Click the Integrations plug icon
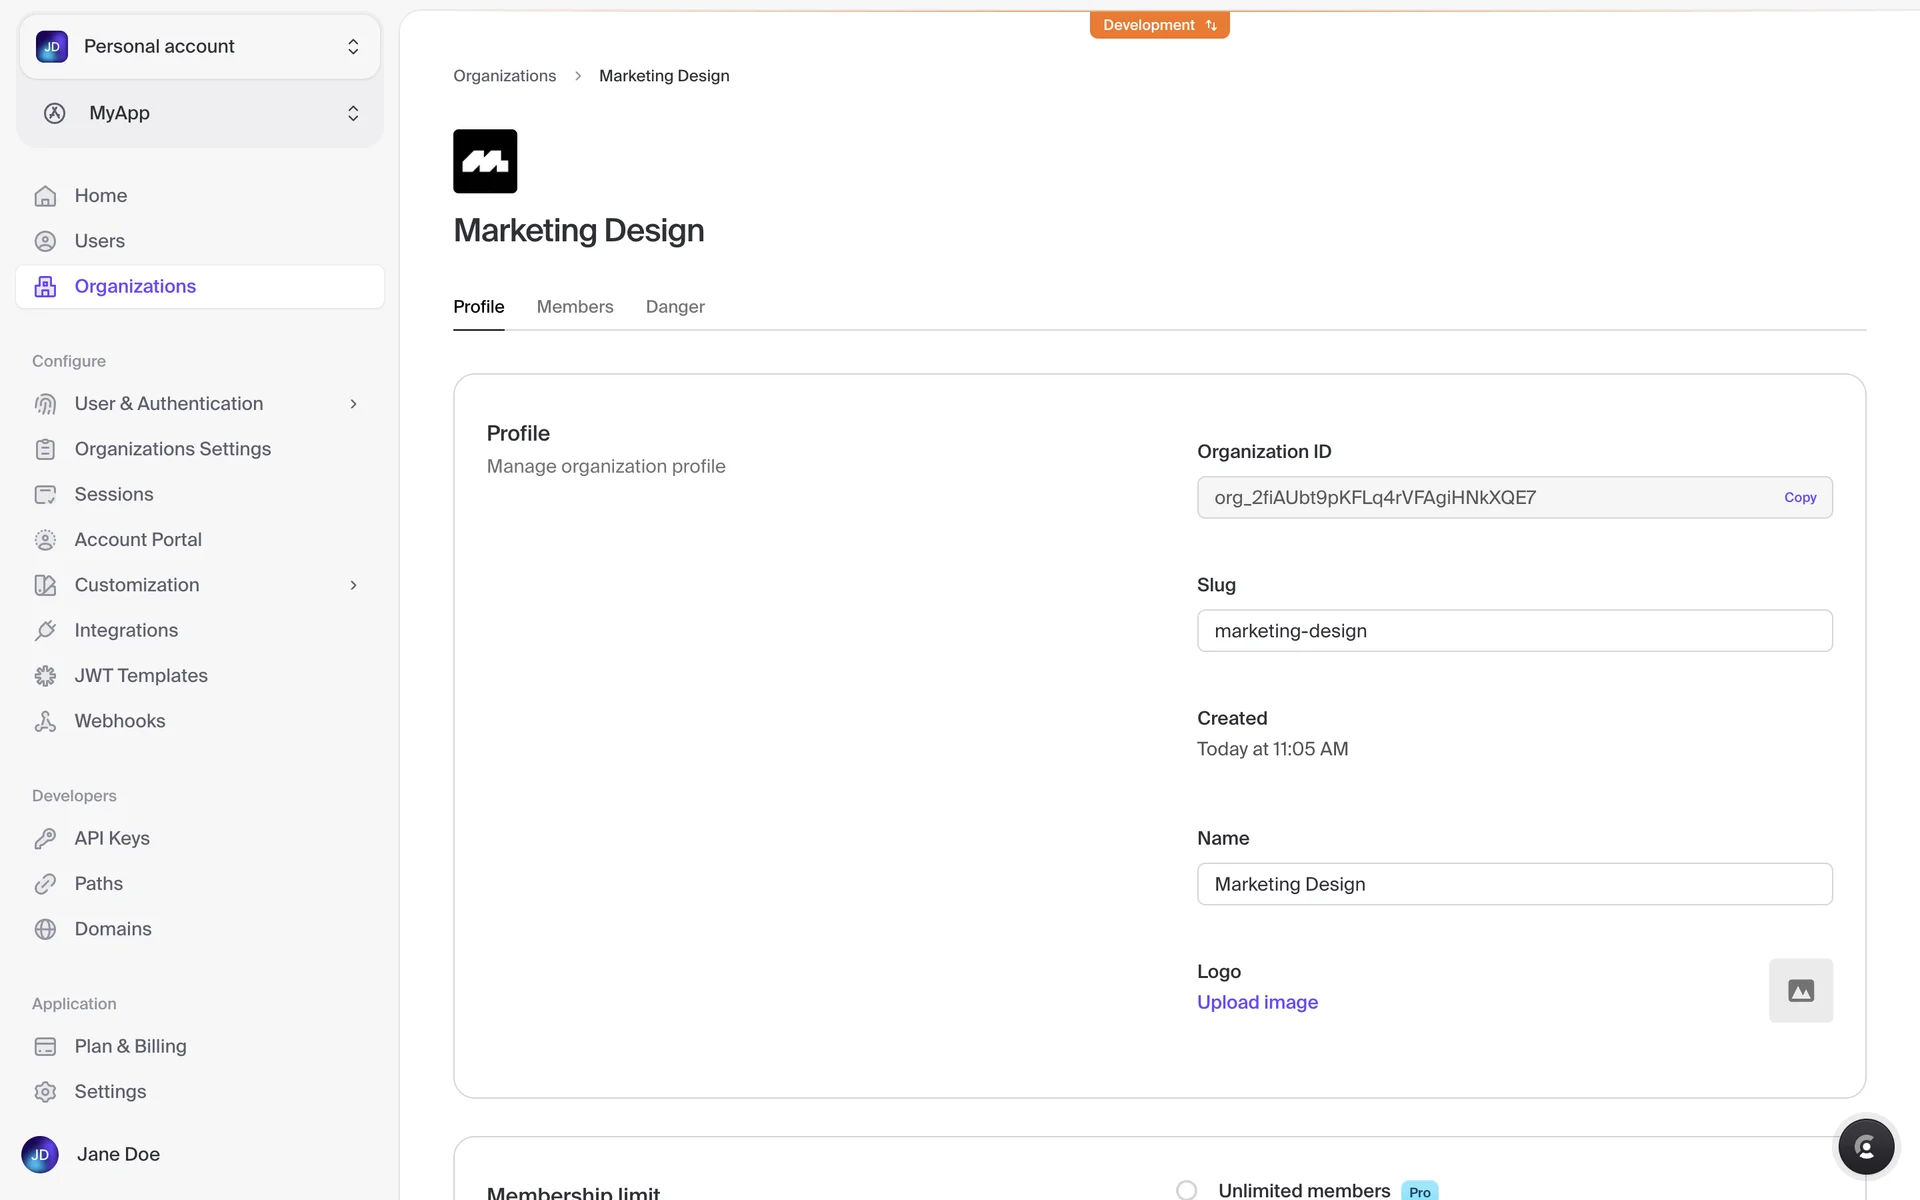This screenshot has width=1920, height=1200. pyautogui.click(x=45, y=631)
